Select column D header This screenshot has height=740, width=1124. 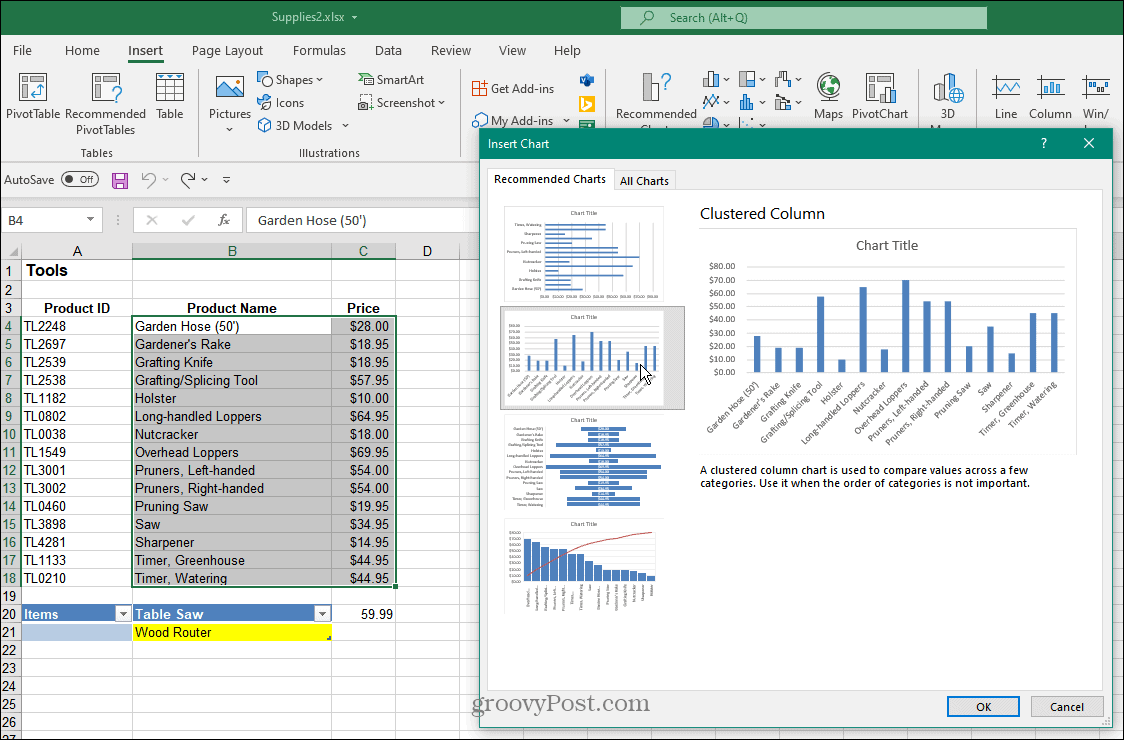tap(427, 251)
